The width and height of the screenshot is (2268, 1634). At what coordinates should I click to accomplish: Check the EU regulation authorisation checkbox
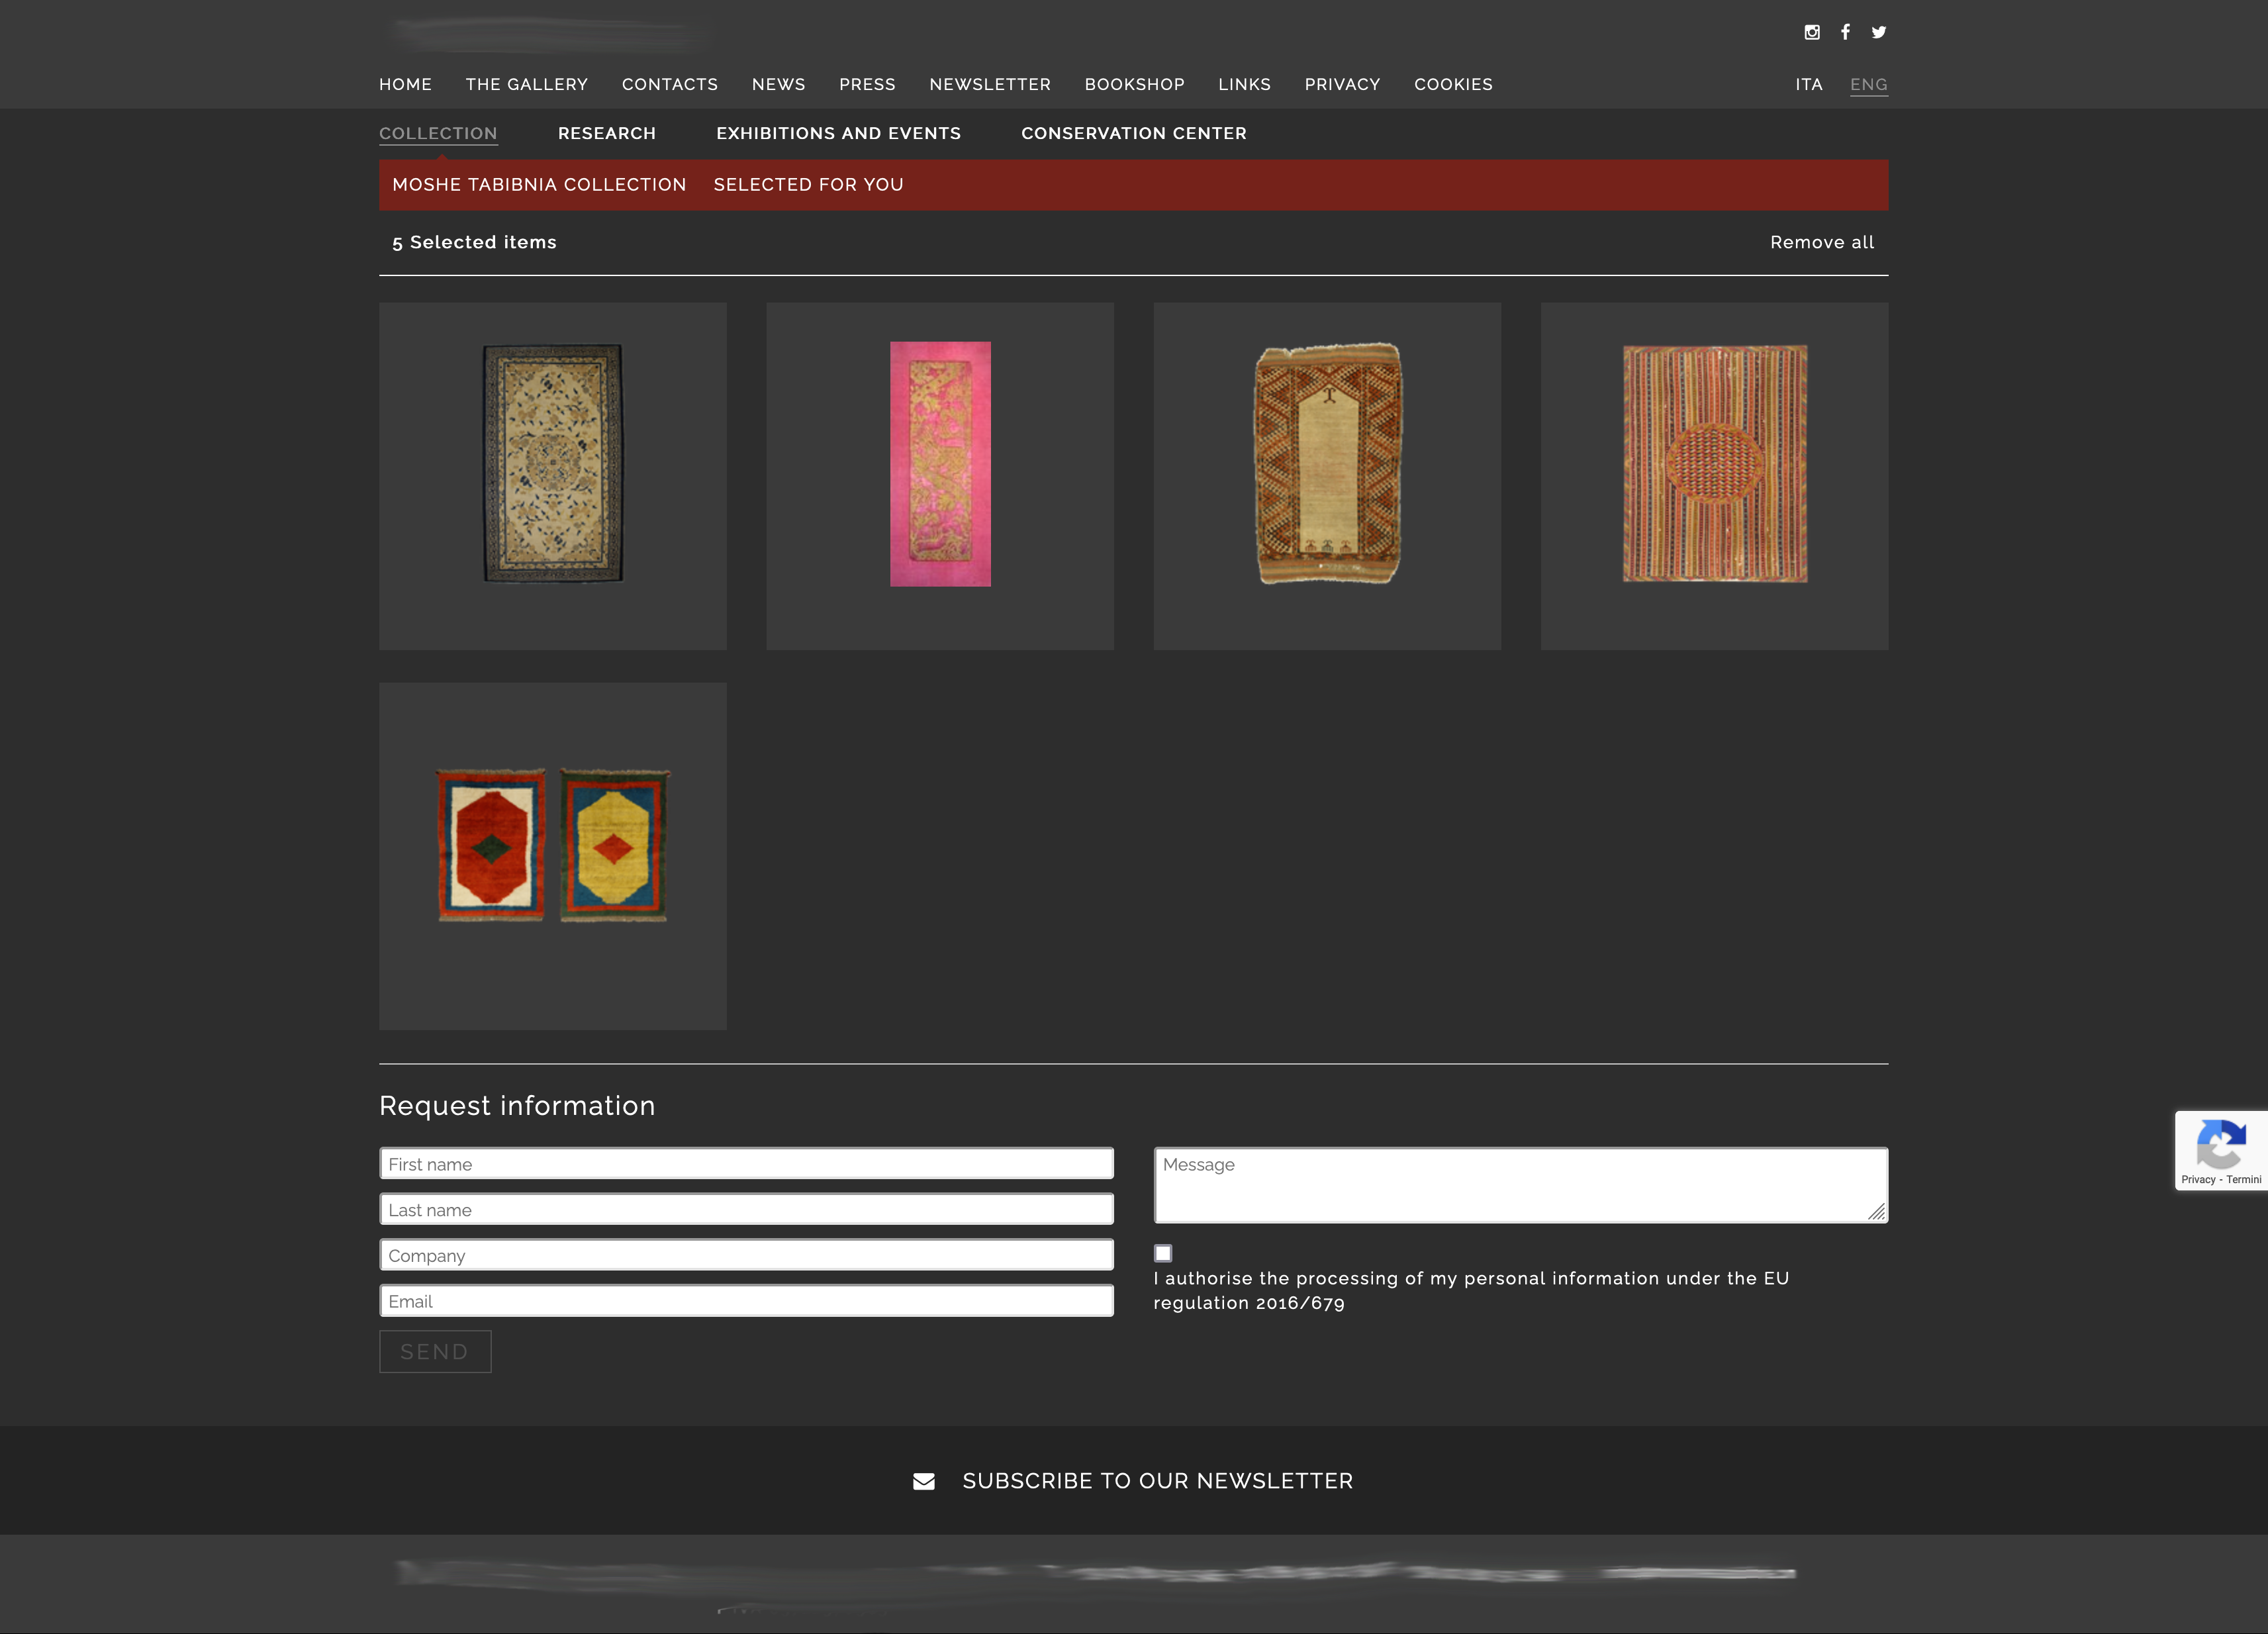pos(1163,1253)
